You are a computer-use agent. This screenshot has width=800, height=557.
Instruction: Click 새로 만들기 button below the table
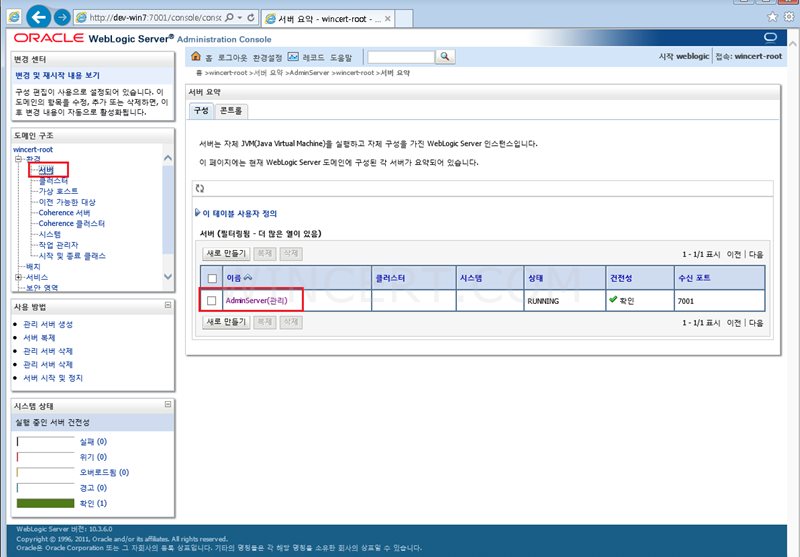(x=226, y=322)
